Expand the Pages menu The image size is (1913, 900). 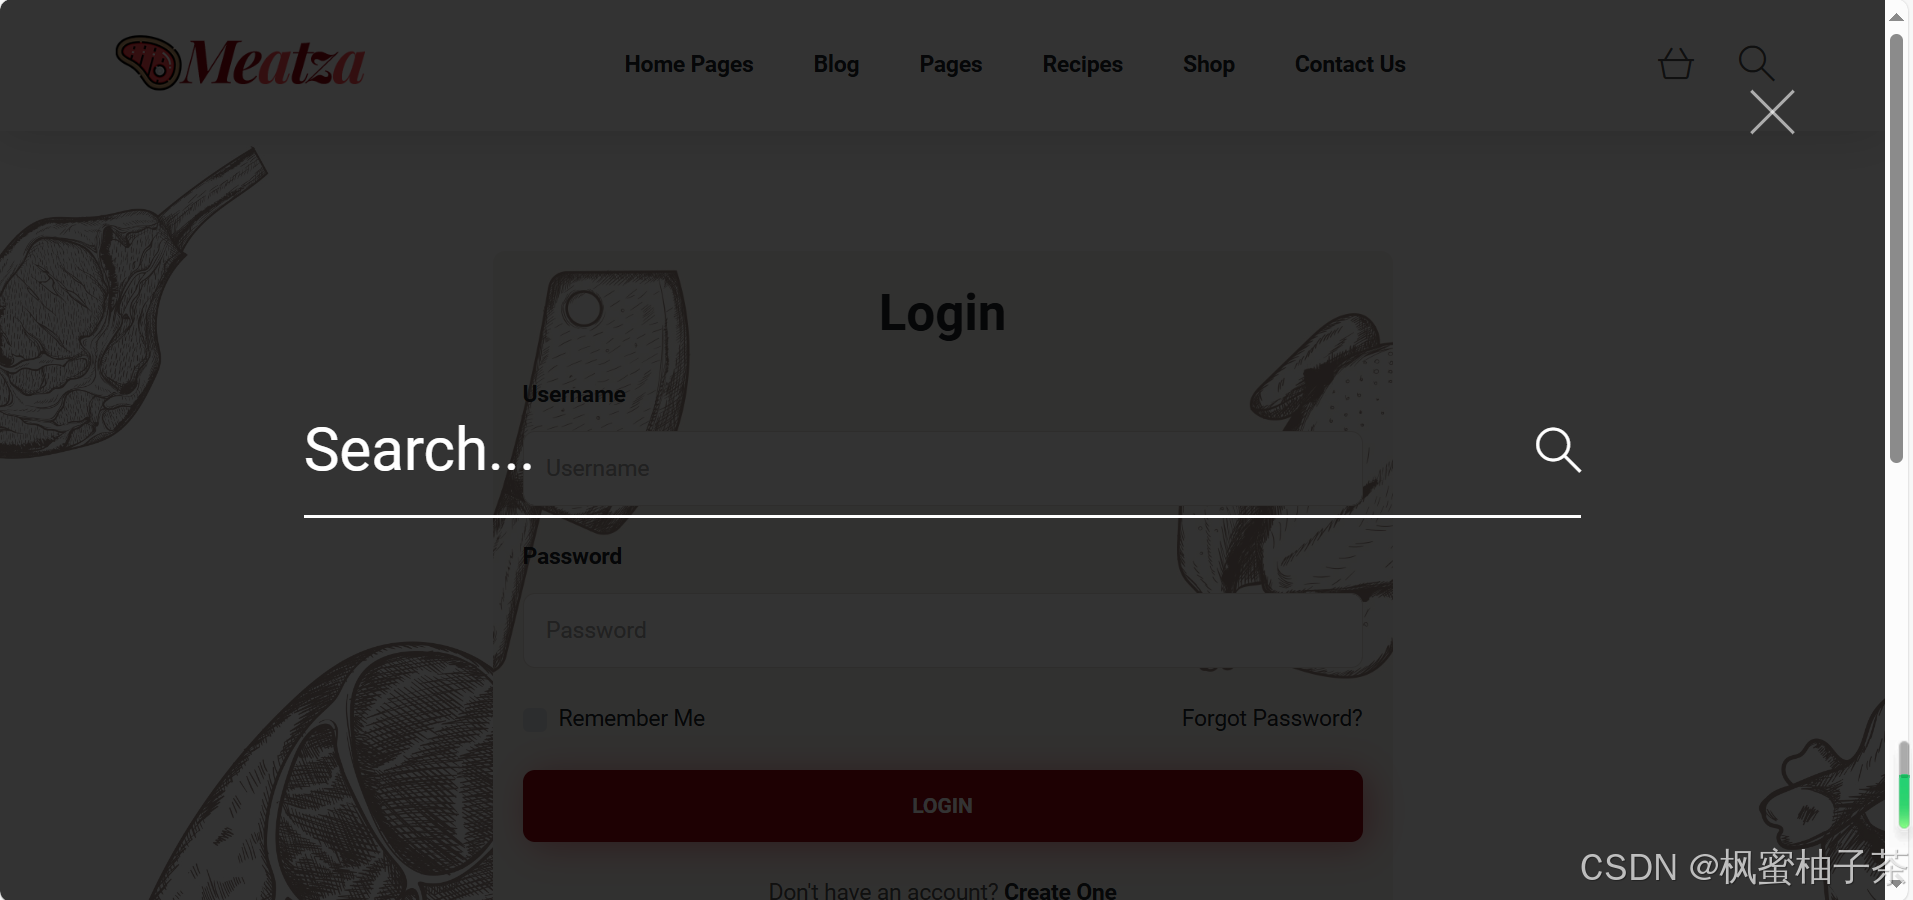[x=951, y=64]
